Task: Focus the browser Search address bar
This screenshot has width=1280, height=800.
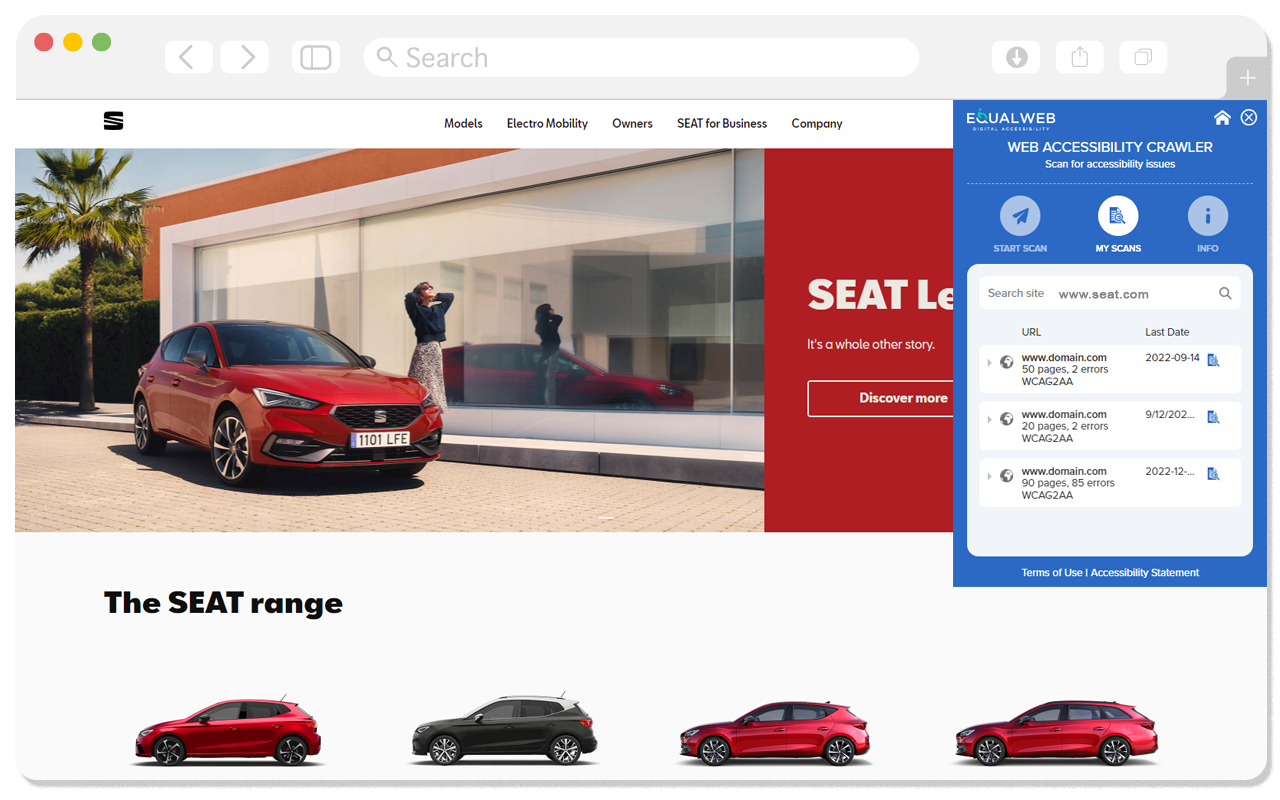Action: click(641, 57)
